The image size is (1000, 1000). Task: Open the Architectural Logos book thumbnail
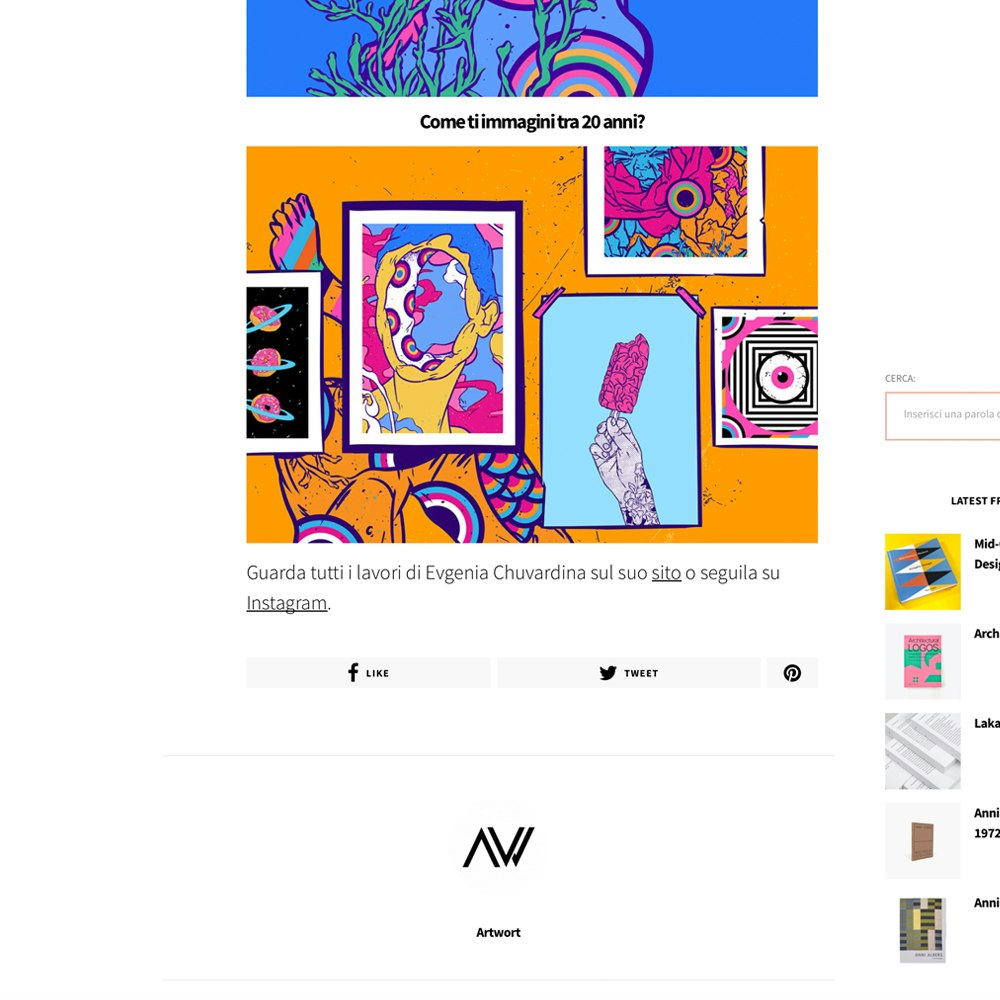click(x=922, y=661)
